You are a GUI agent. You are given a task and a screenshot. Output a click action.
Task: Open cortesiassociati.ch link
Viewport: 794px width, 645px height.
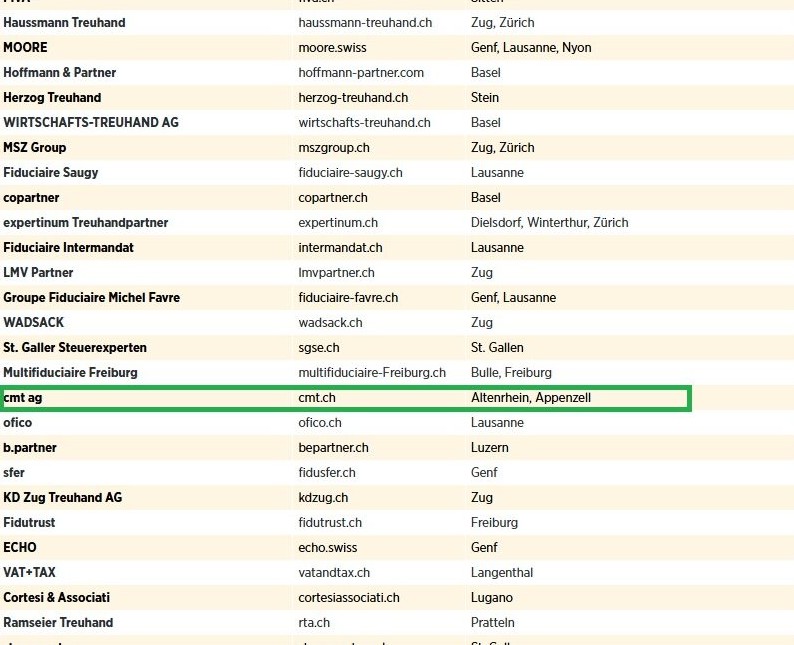pyautogui.click(x=349, y=598)
